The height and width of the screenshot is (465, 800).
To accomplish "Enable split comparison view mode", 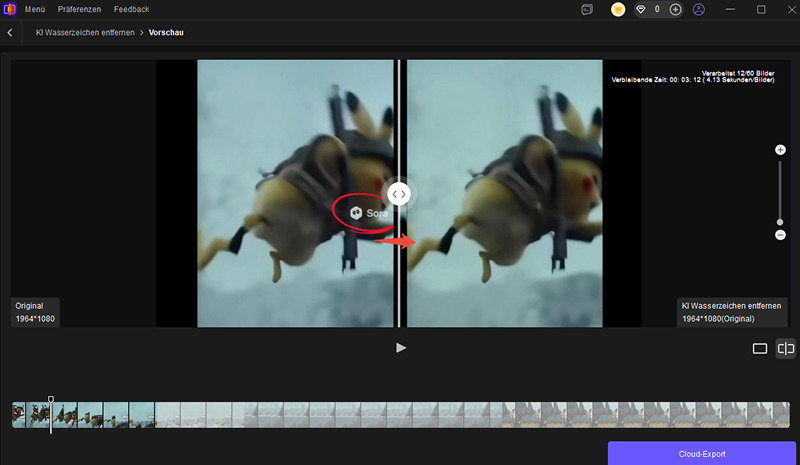I will 786,349.
